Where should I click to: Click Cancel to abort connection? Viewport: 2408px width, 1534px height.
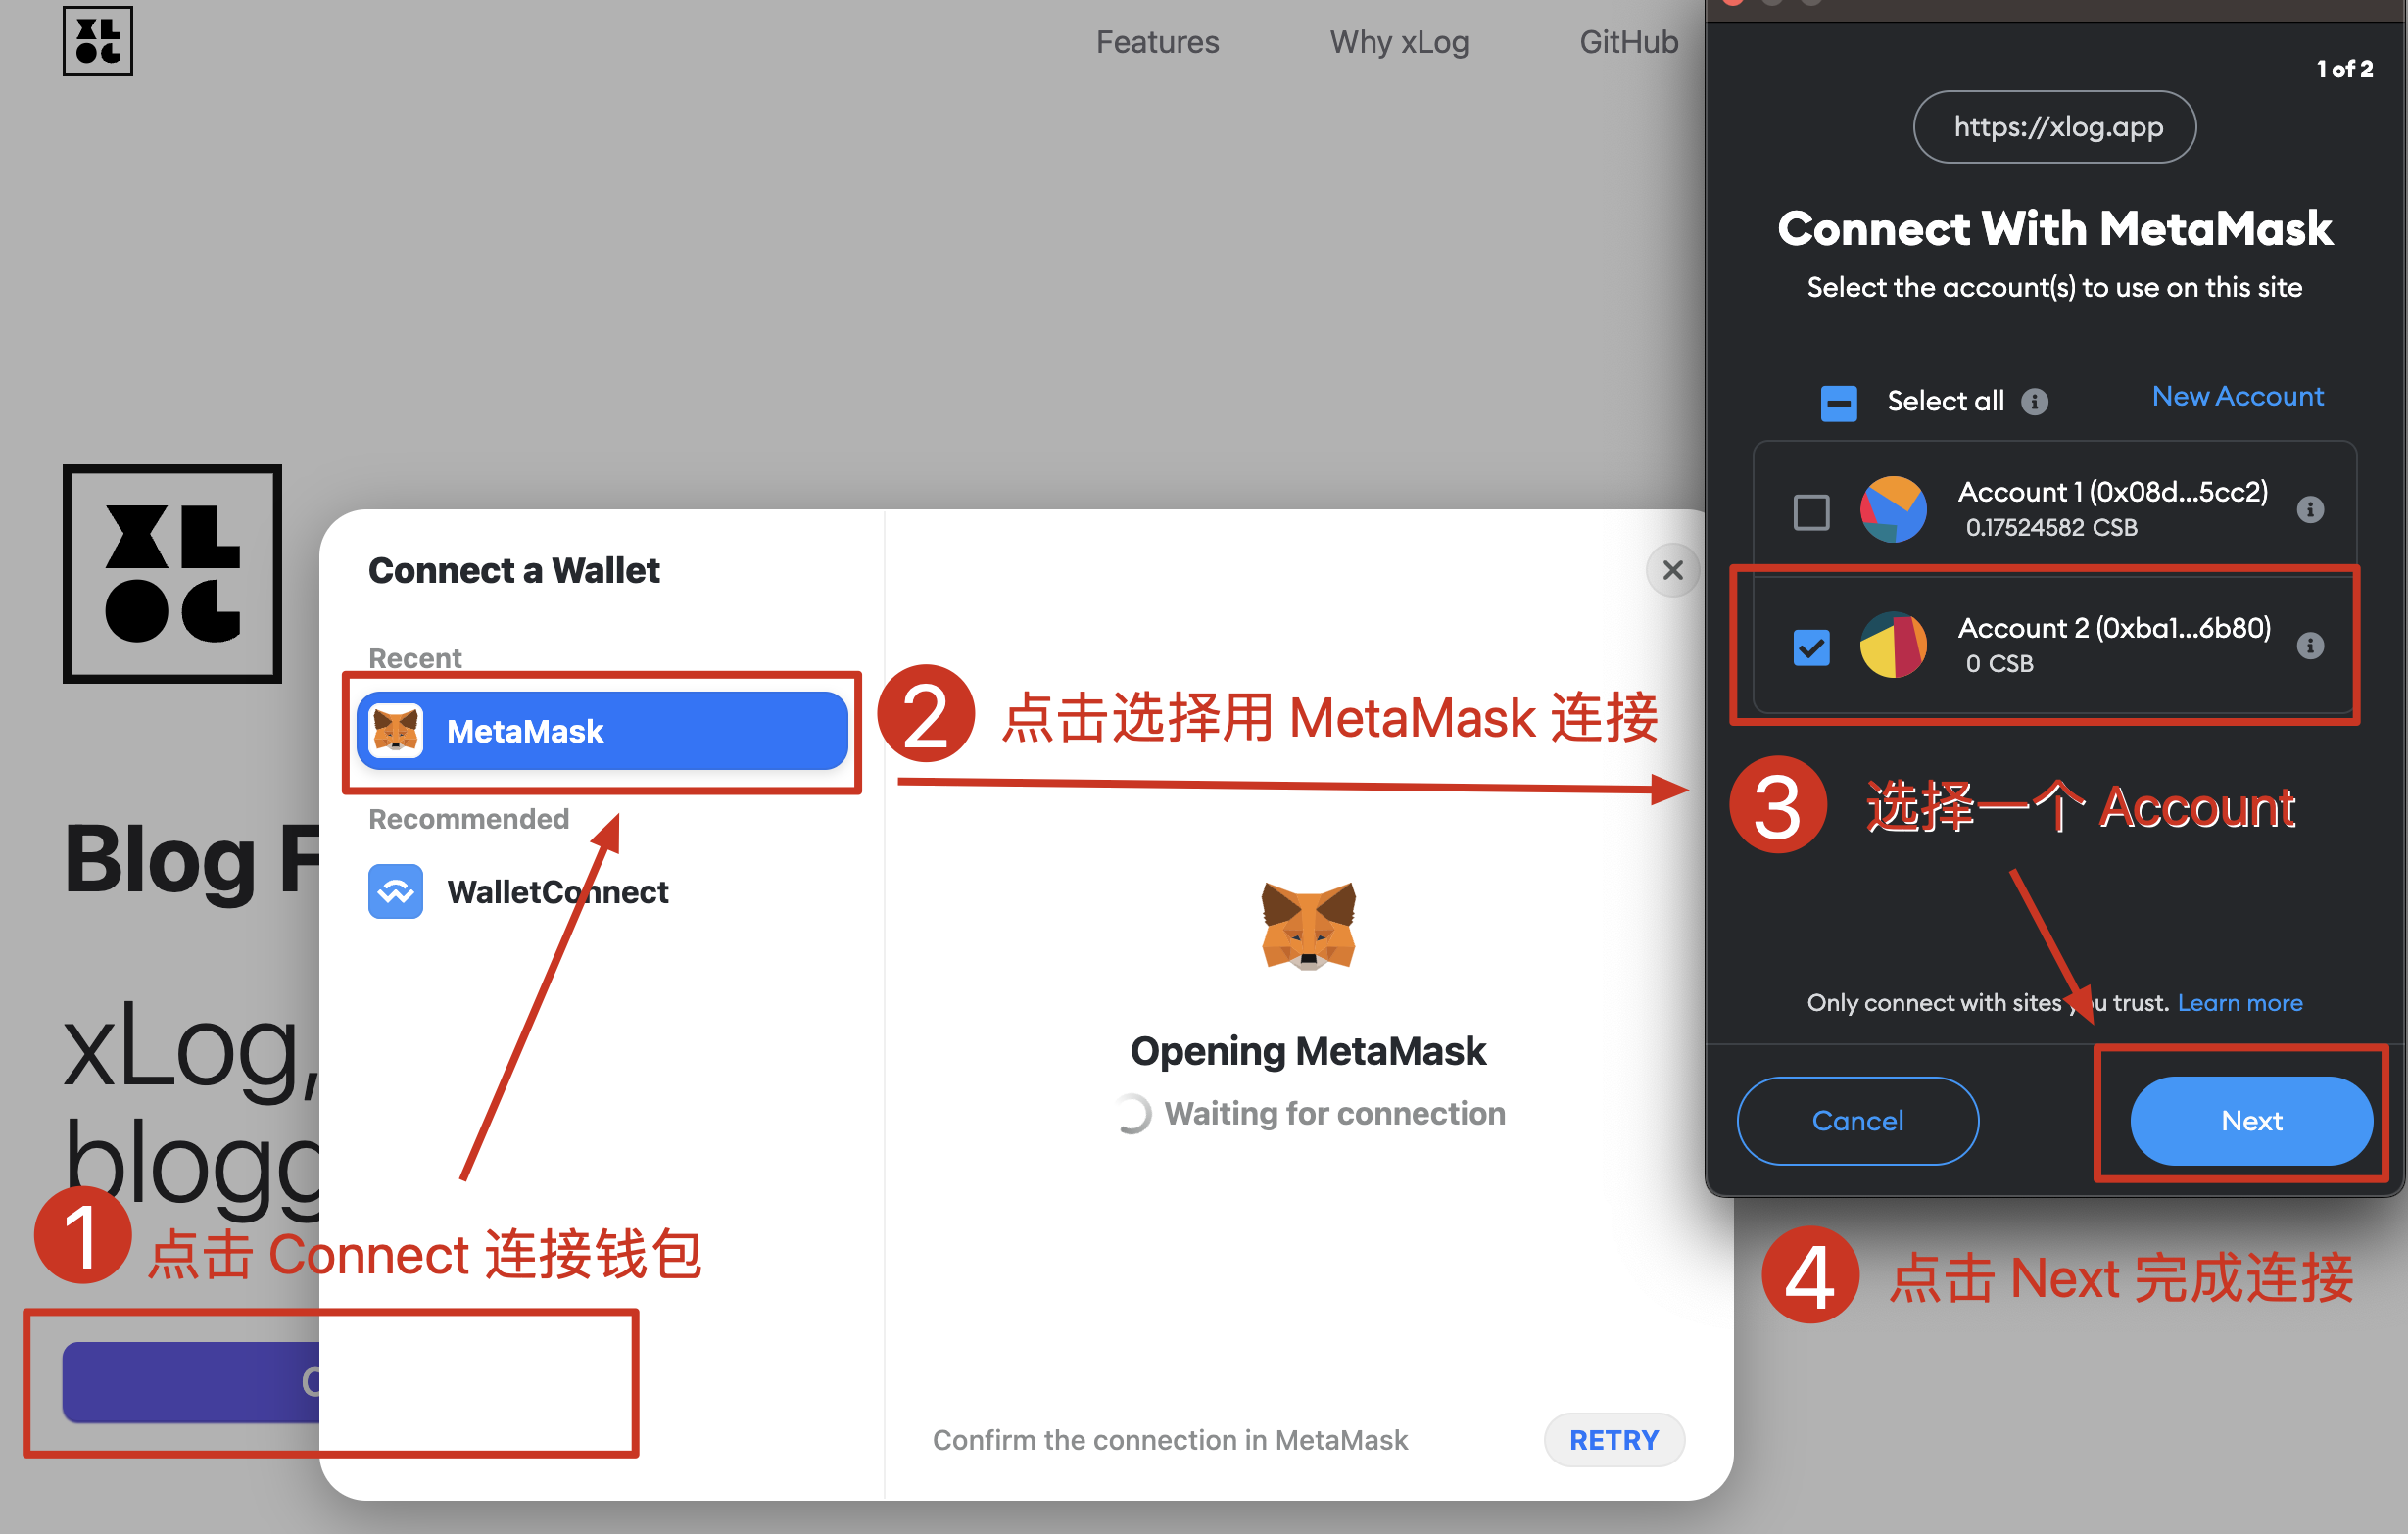(1858, 1120)
